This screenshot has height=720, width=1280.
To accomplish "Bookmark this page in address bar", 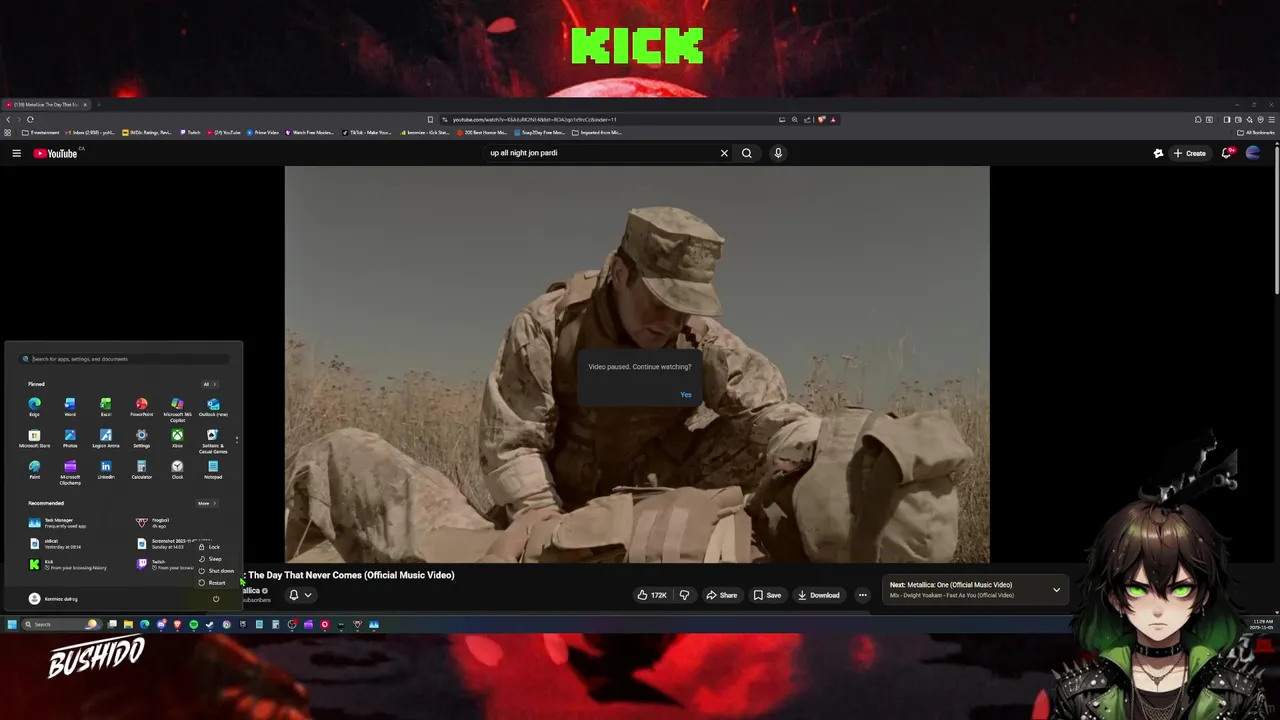I will [430, 119].
